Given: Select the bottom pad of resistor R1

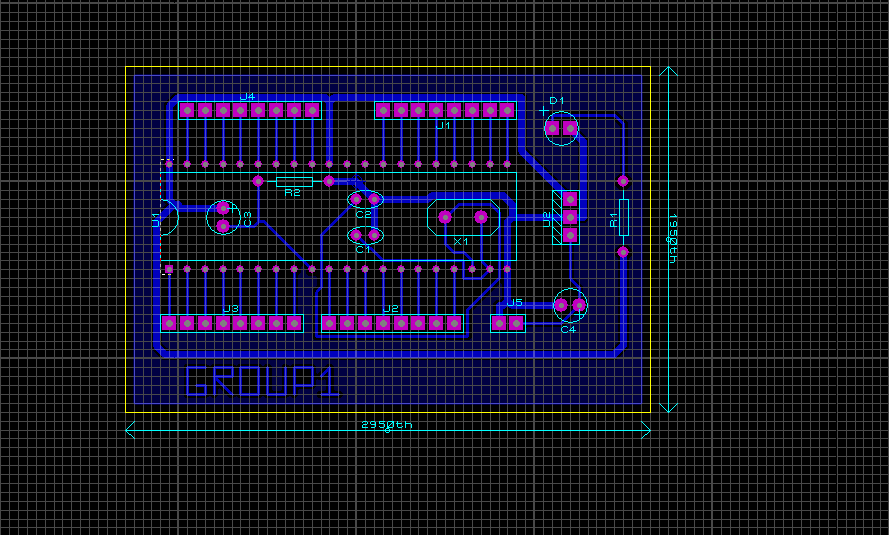Looking at the screenshot, I should (x=623, y=252).
